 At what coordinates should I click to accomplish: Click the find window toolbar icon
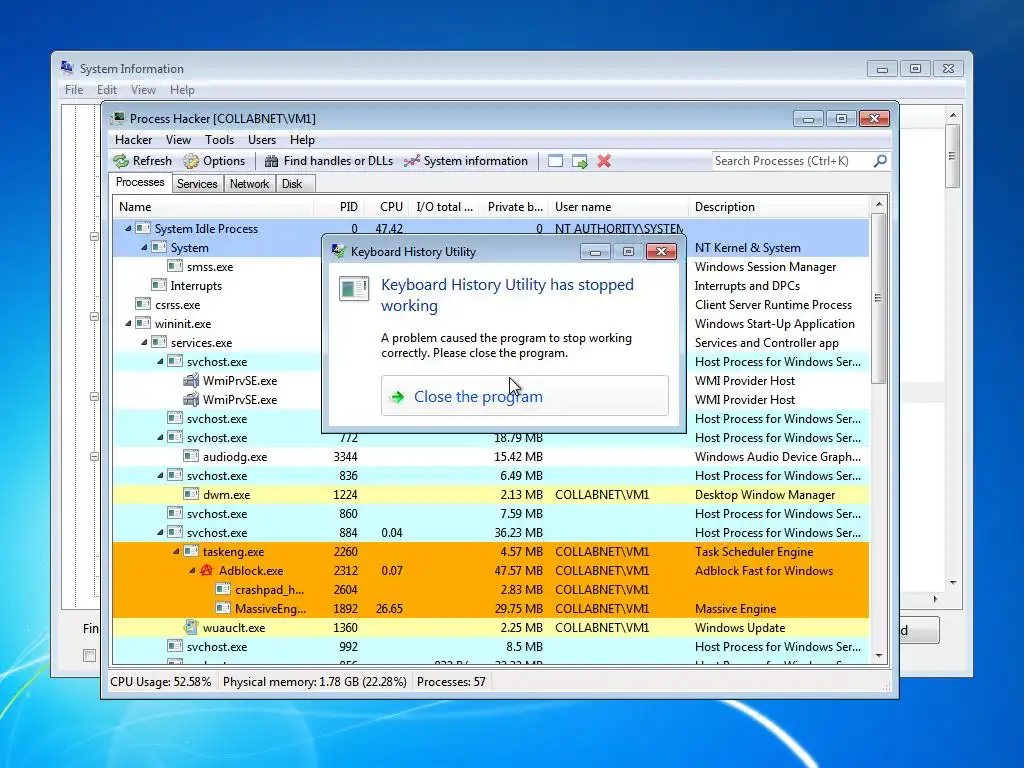(555, 161)
